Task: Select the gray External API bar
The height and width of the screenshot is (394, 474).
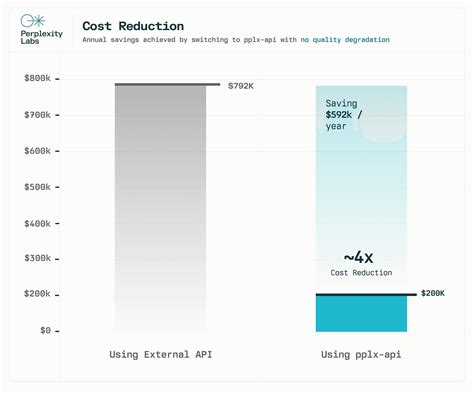Action: 160,207
